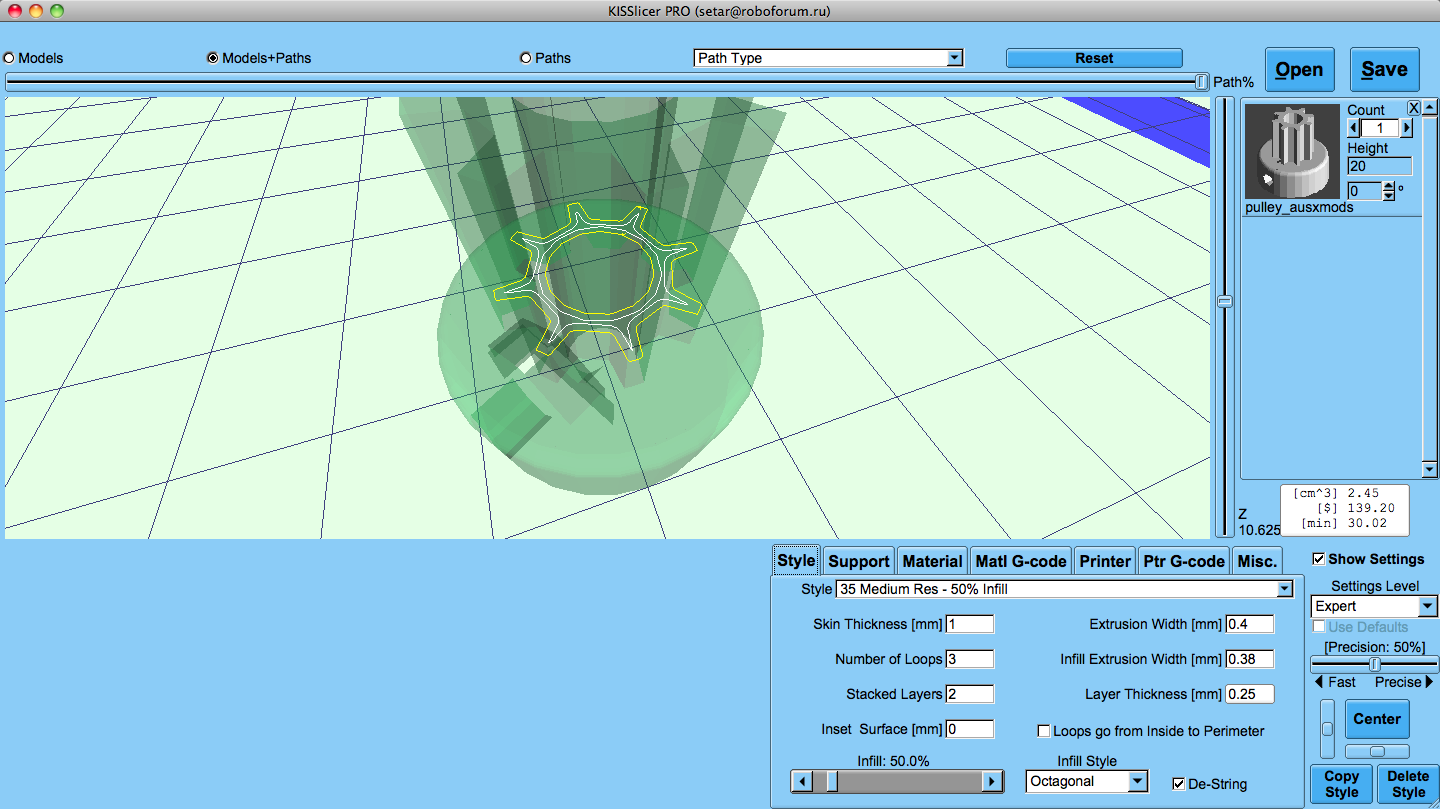
Task: Open the Path Type dropdown
Action: point(828,58)
